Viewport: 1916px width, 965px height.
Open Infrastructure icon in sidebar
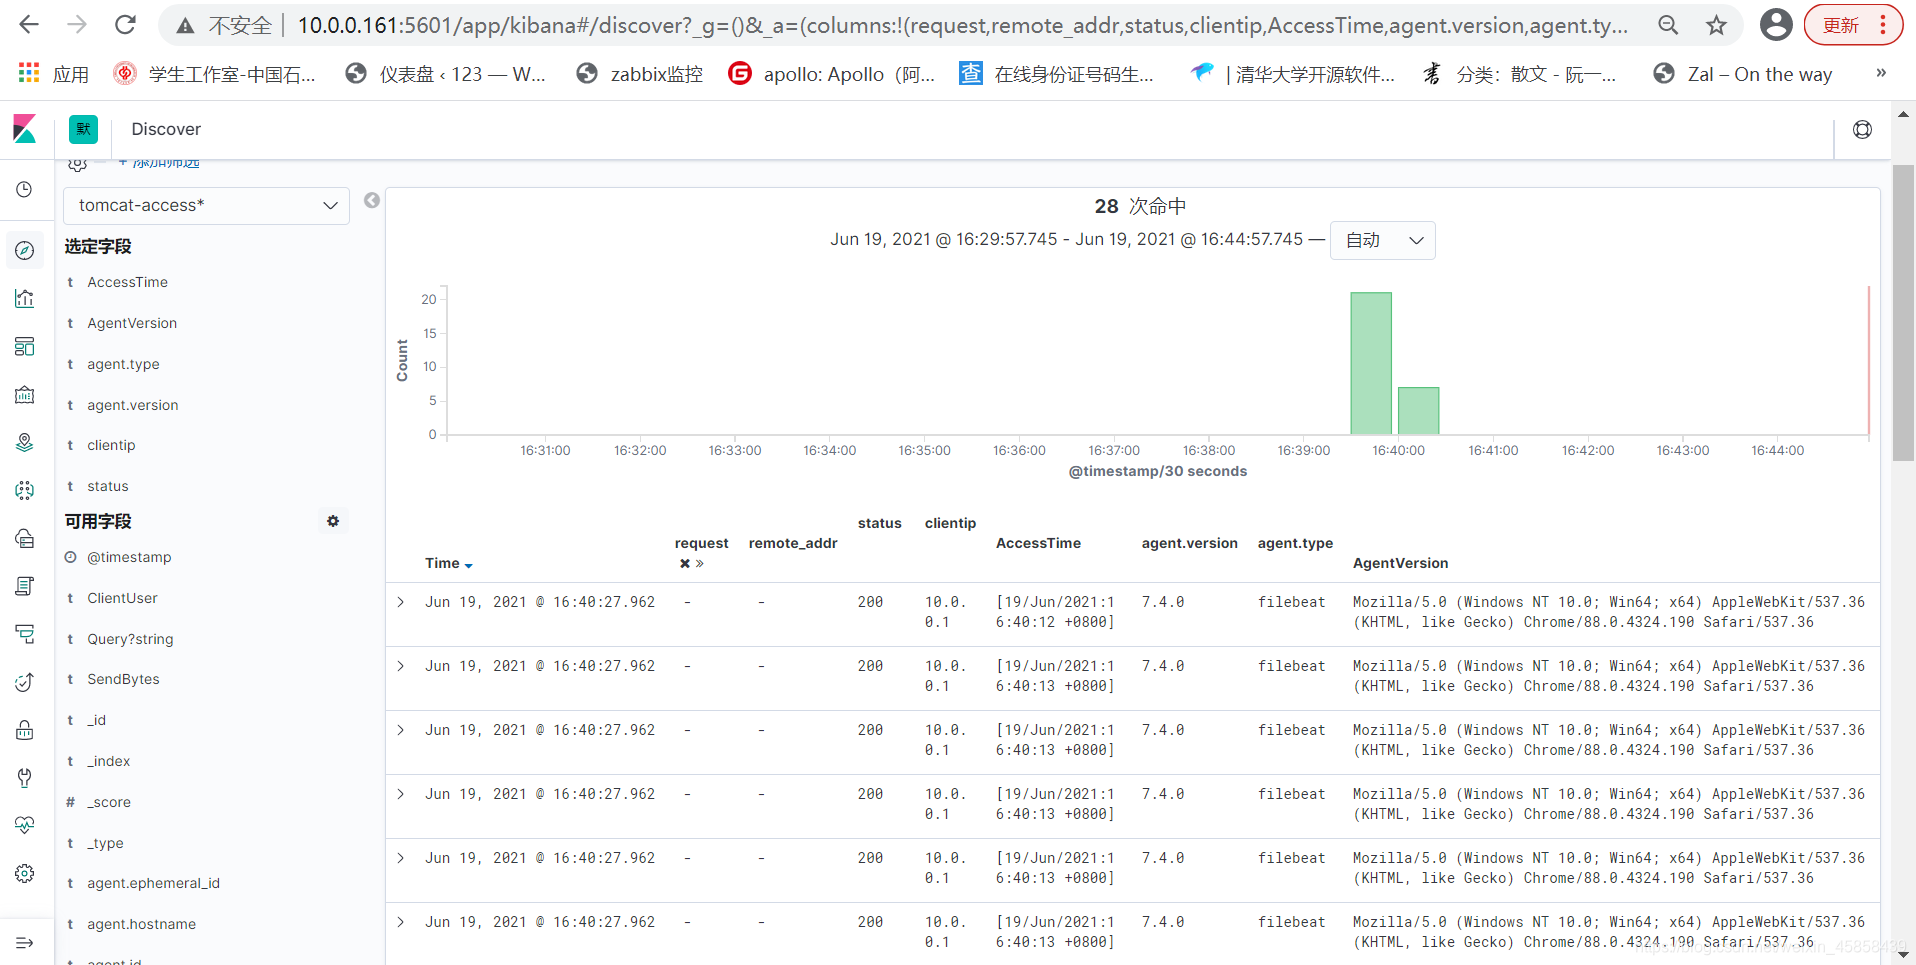(x=25, y=538)
